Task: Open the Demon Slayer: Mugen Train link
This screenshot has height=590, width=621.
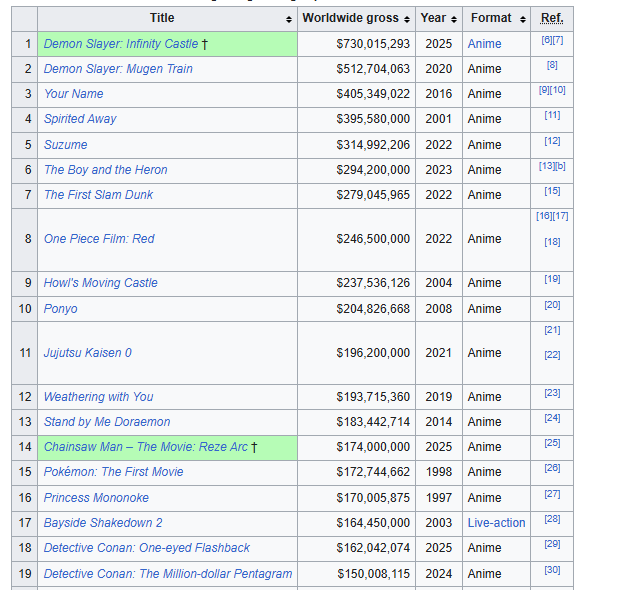Action: pyautogui.click(x=118, y=69)
